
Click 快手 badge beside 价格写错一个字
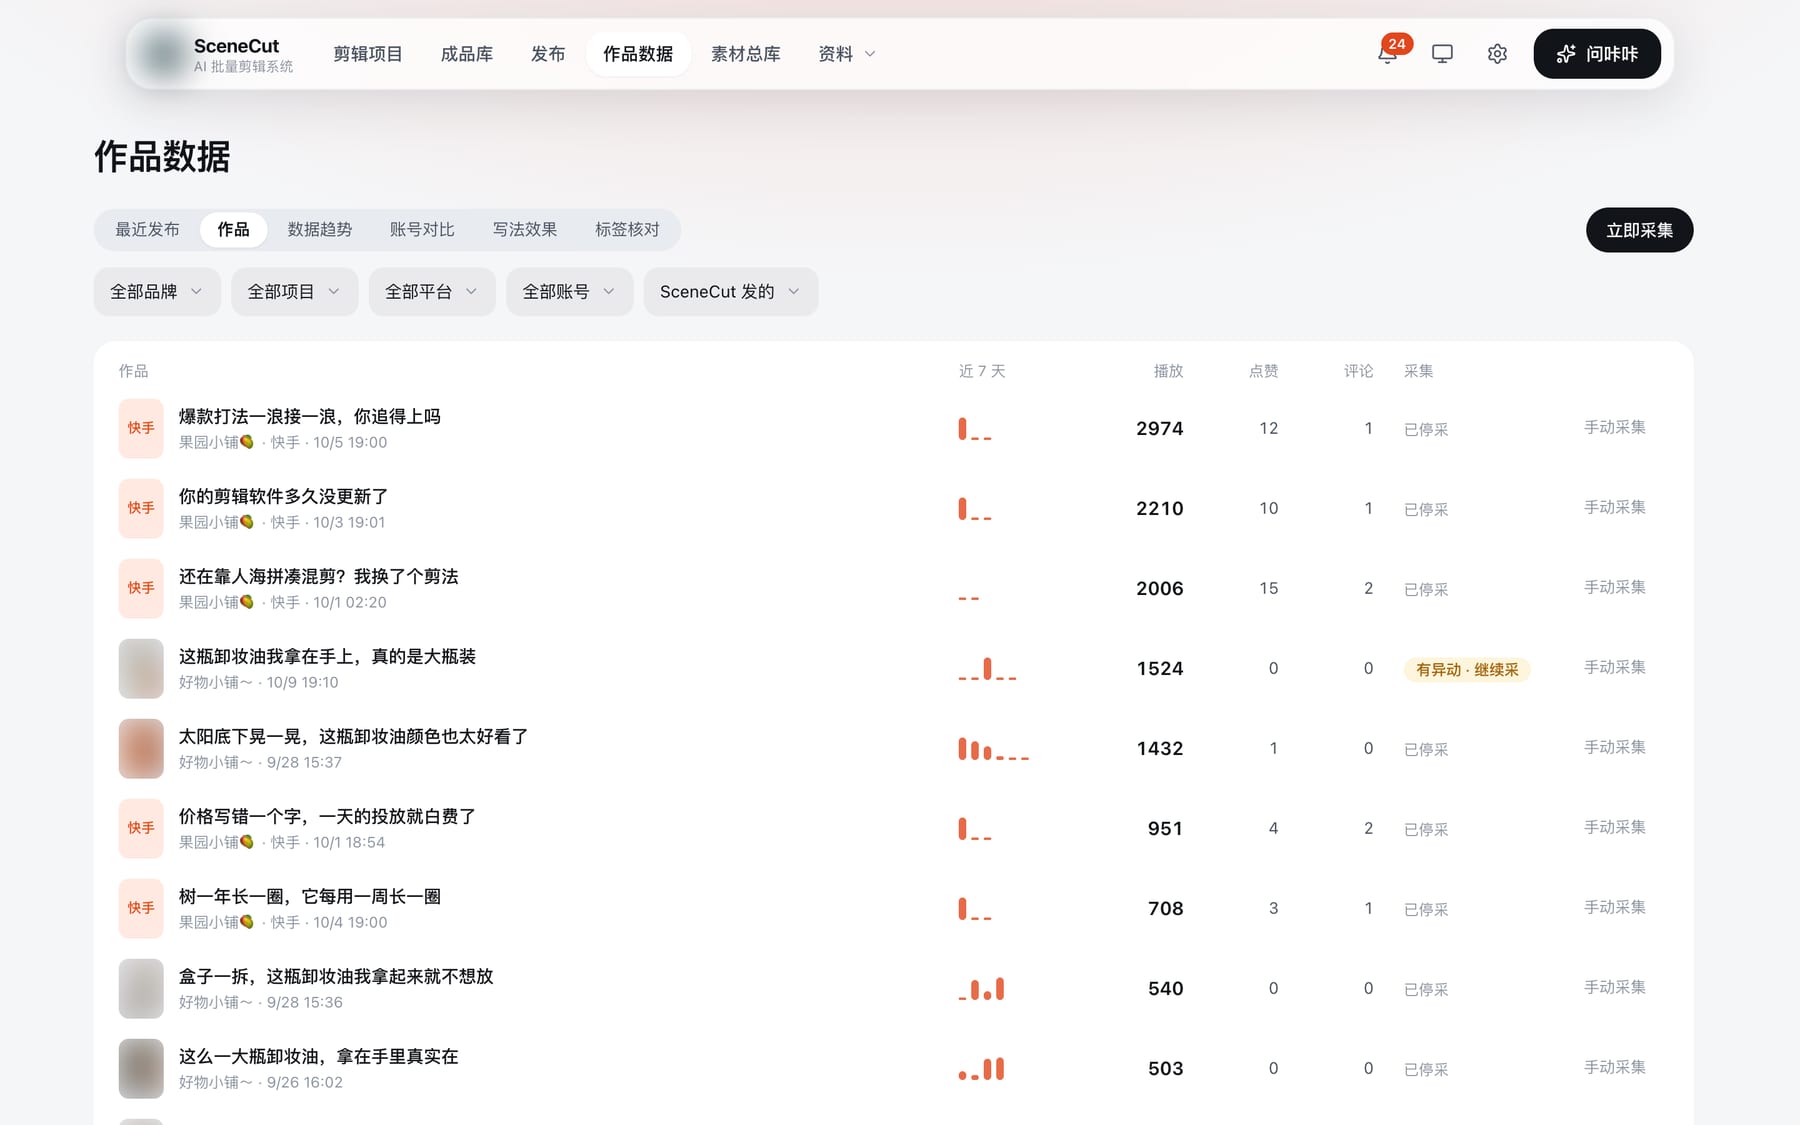click(x=141, y=828)
